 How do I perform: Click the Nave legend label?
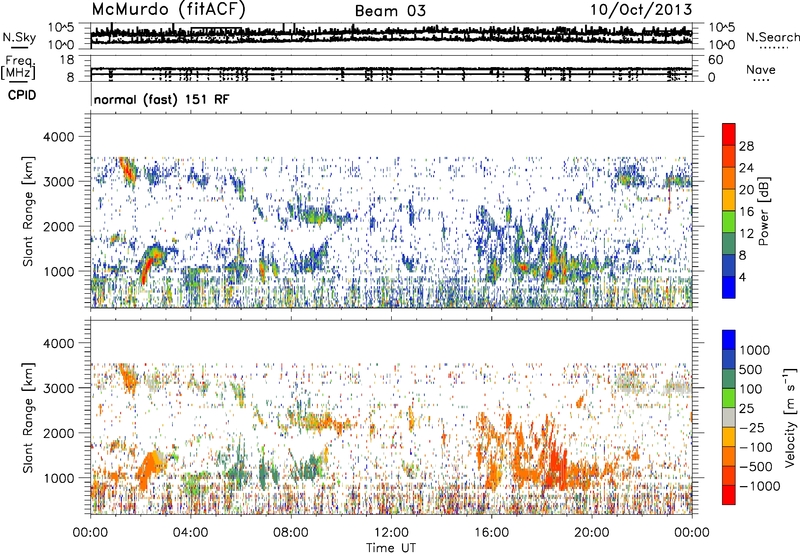click(x=761, y=70)
